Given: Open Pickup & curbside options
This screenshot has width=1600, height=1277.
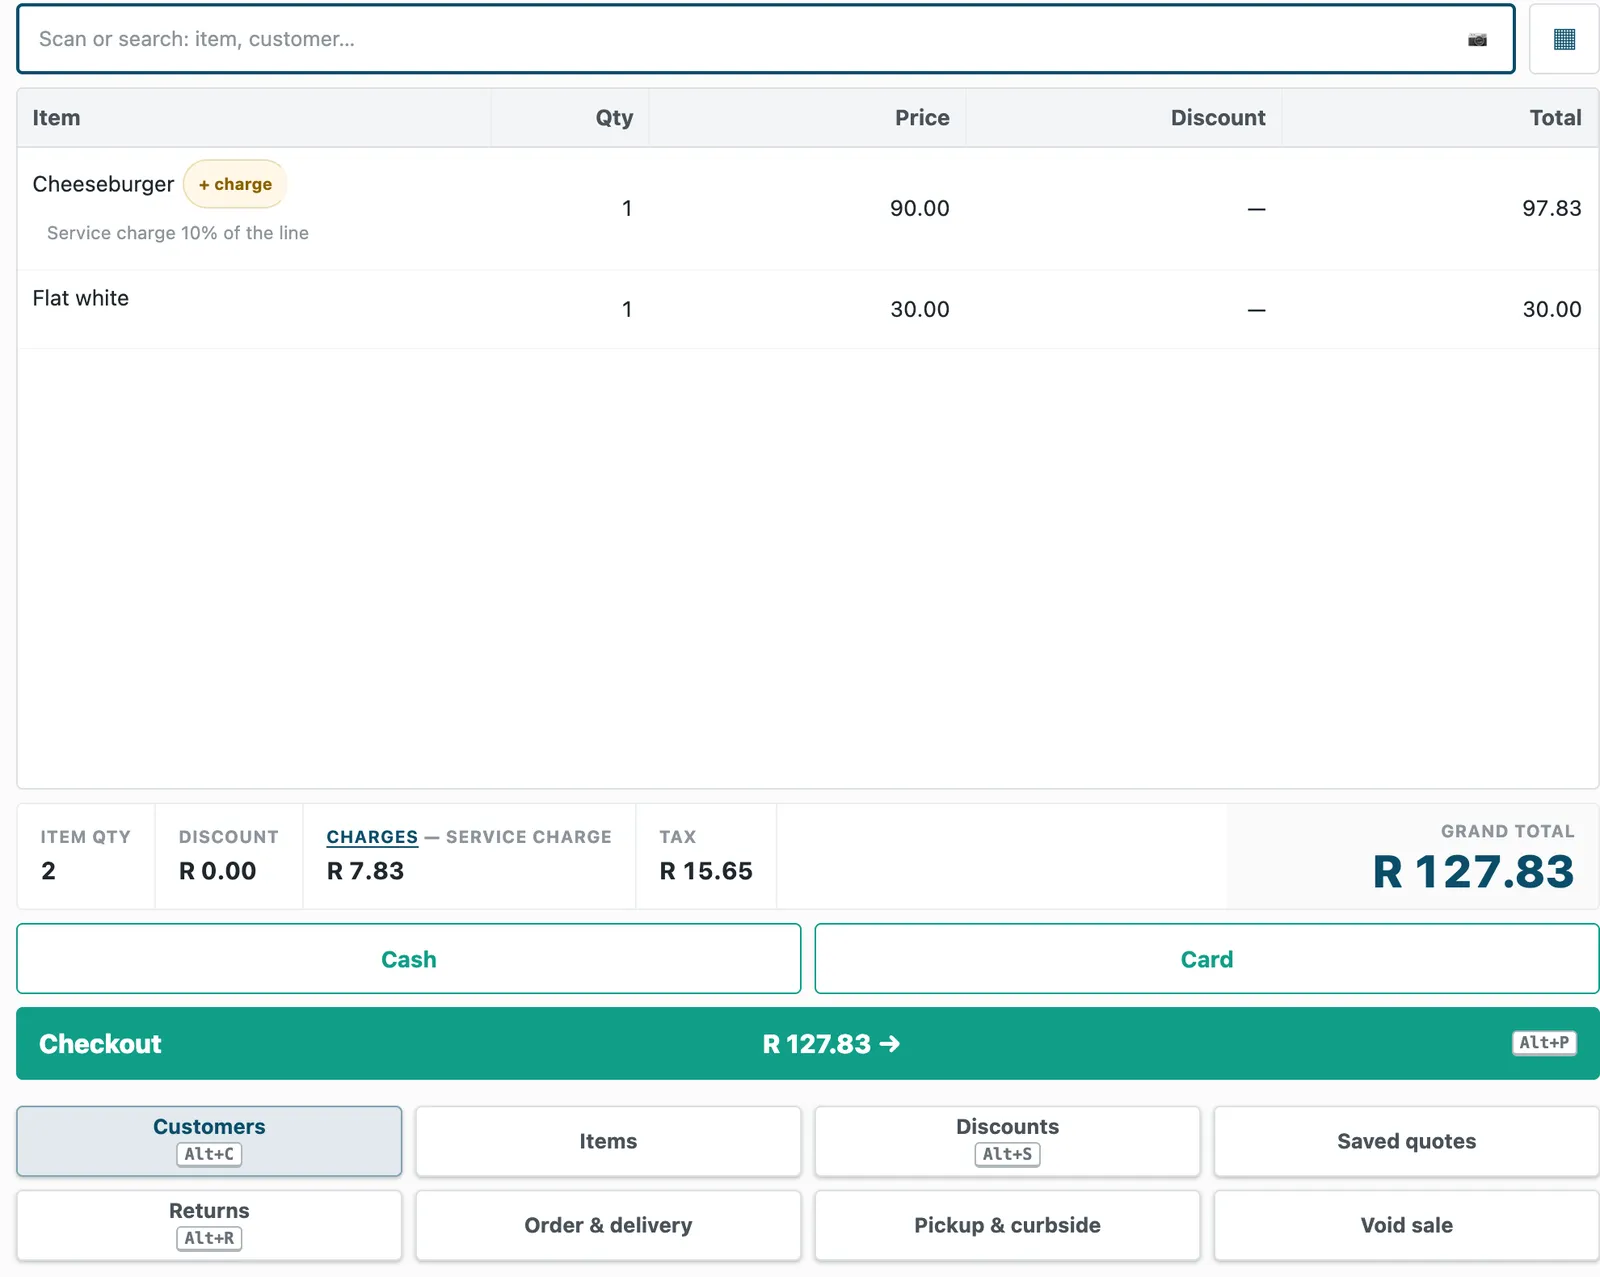Looking at the screenshot, I should 1007,1225.
